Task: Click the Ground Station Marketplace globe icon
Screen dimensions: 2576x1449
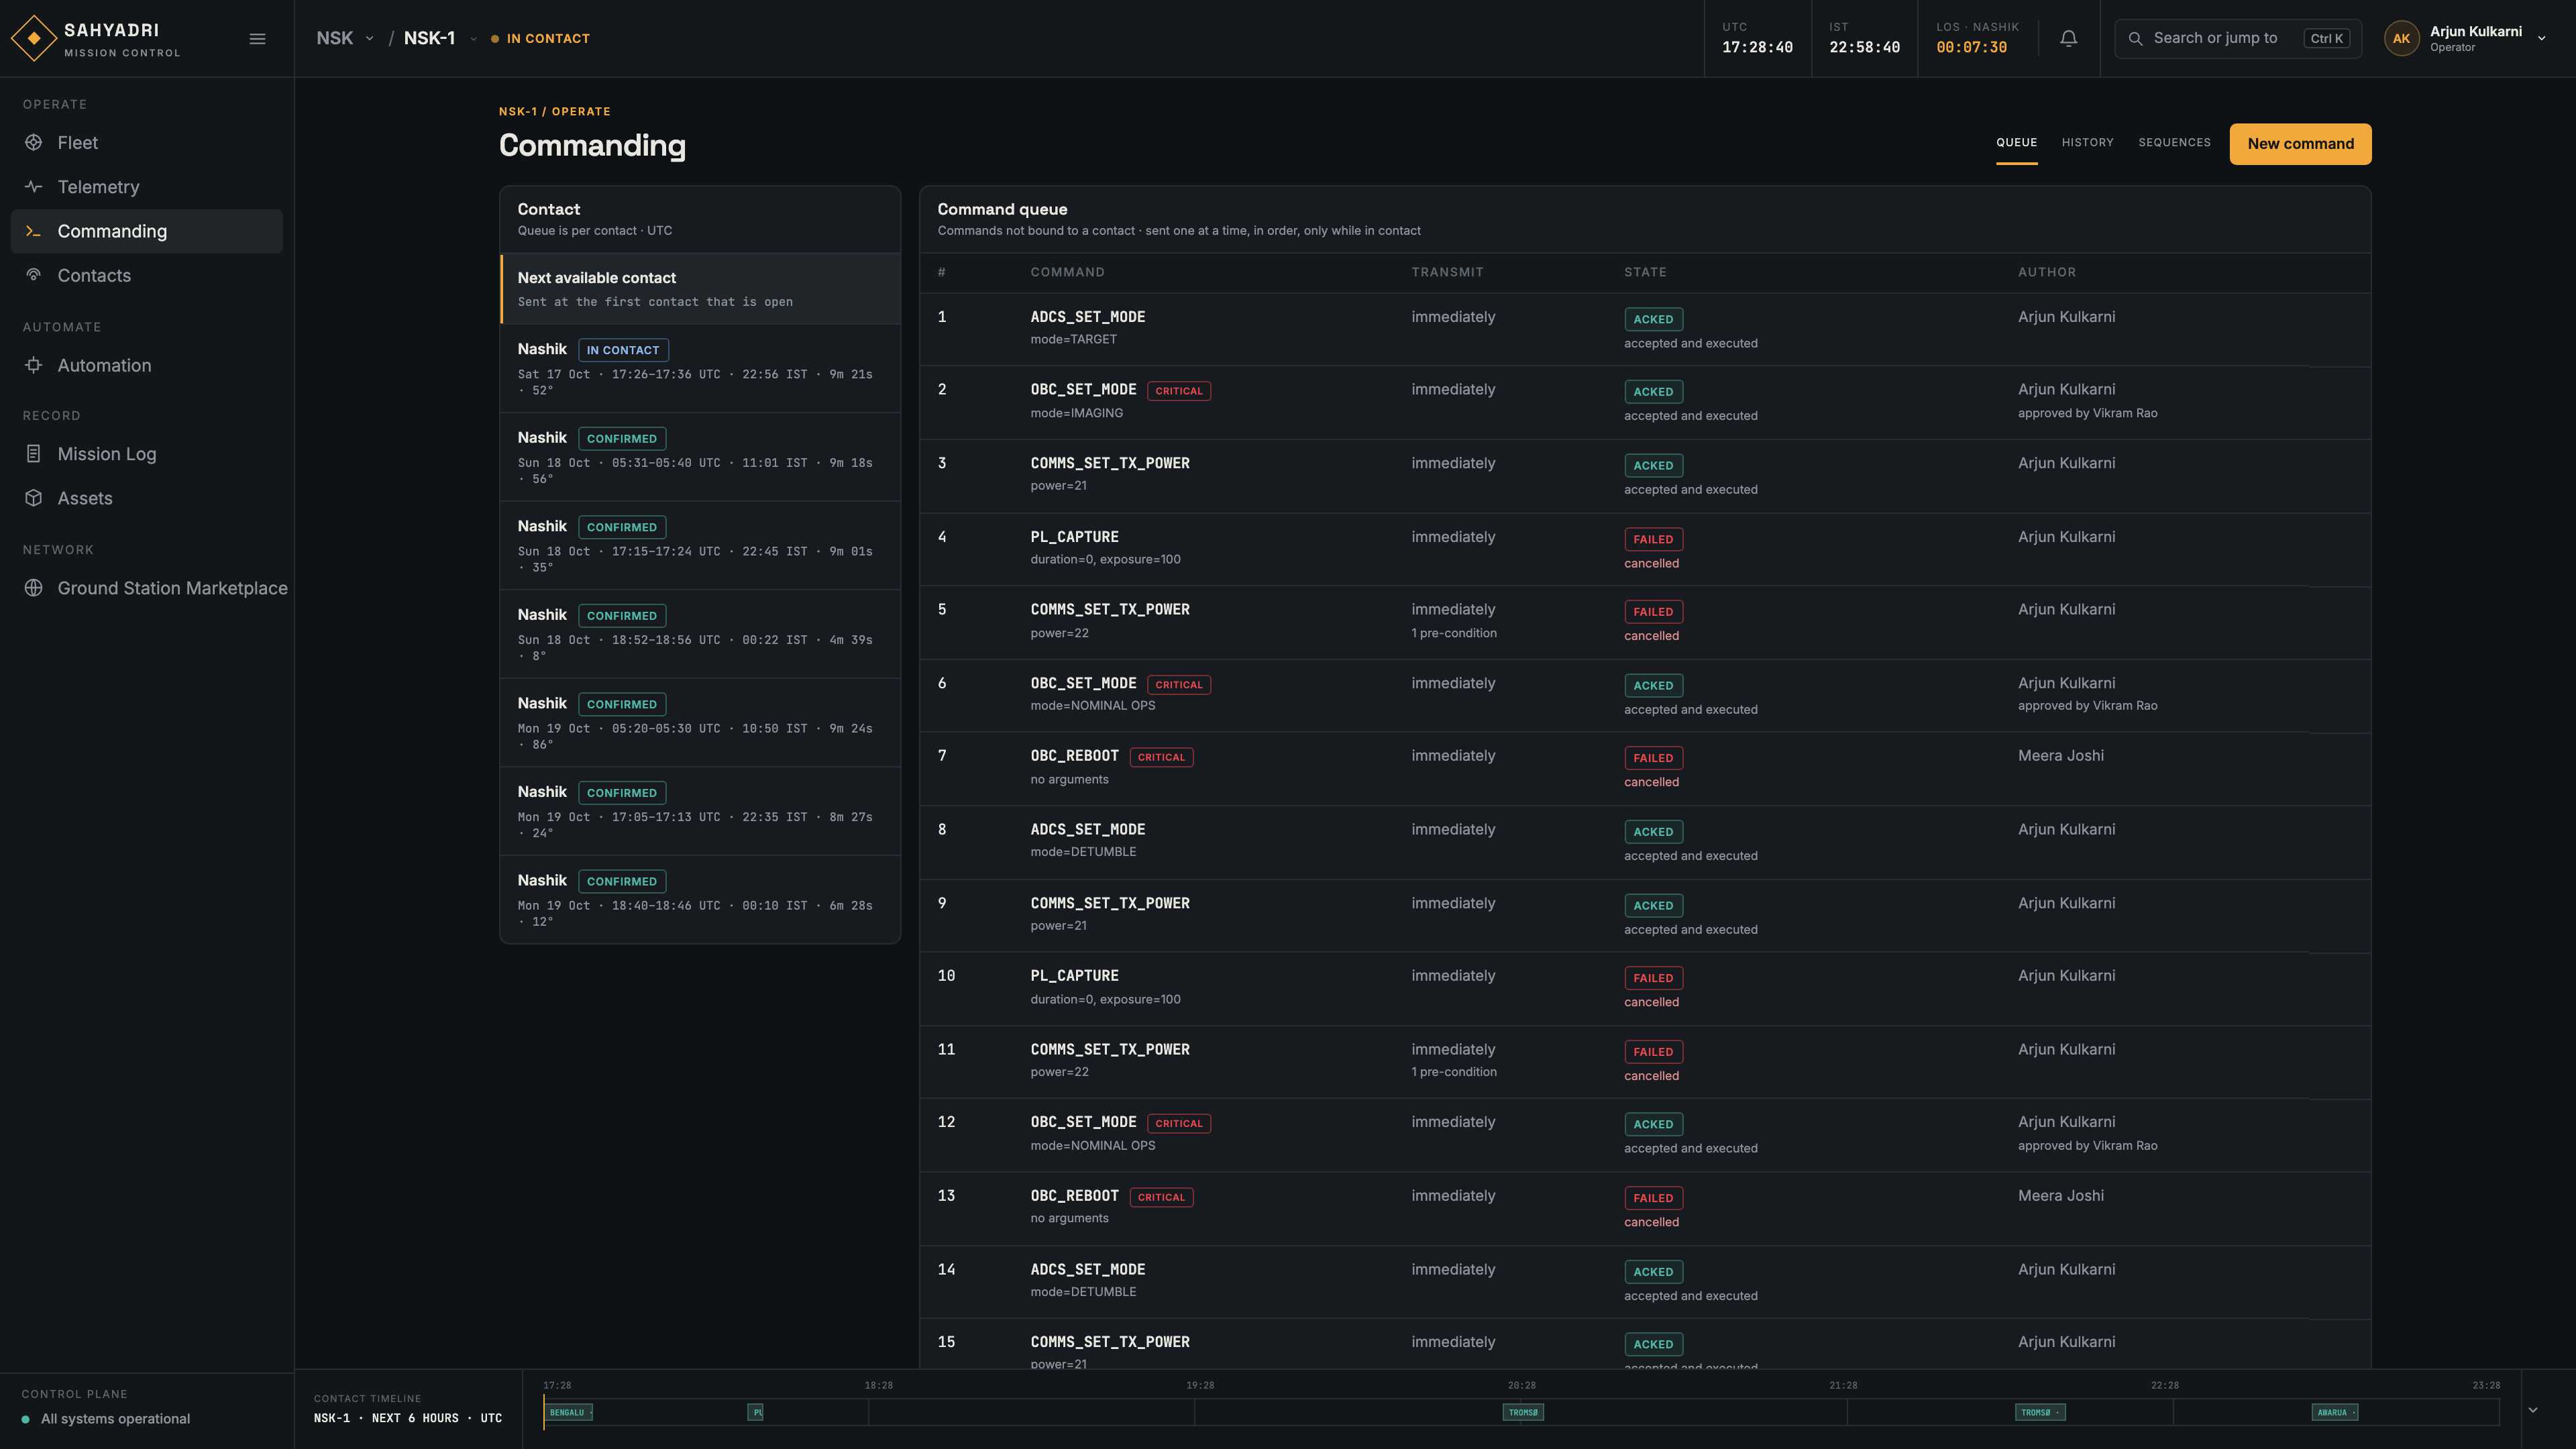Action: pos(34,588)
